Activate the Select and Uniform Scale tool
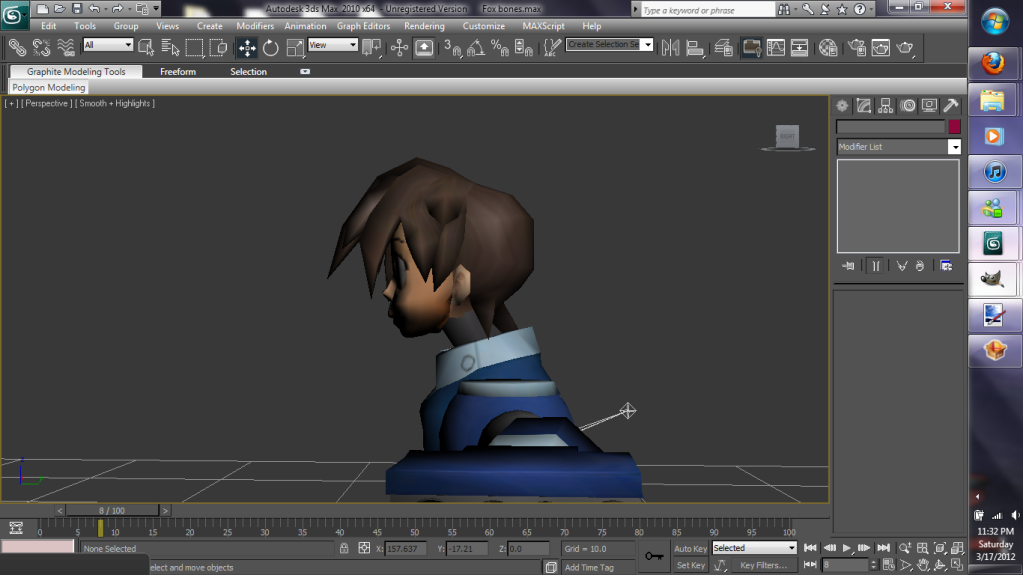 (x=294, y=48)
